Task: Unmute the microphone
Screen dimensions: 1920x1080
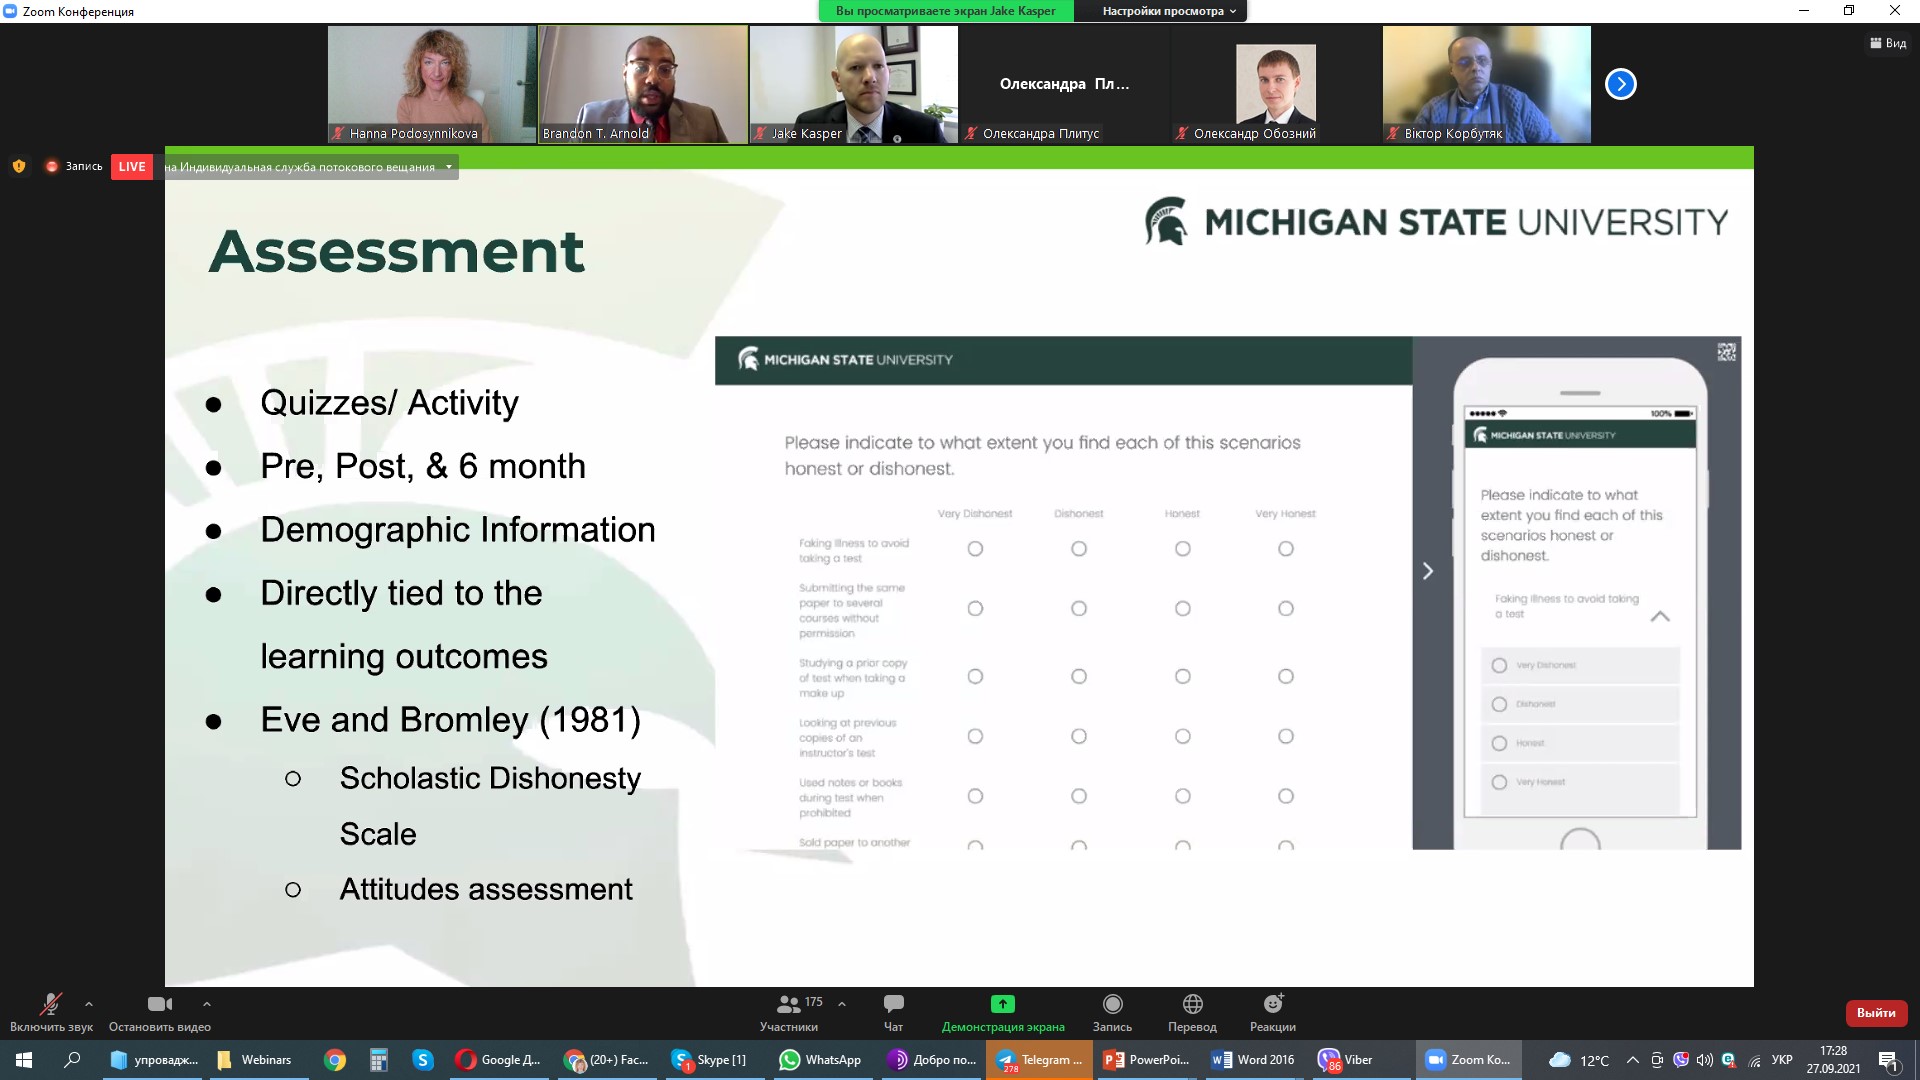Action: [x=50, y=1004]
